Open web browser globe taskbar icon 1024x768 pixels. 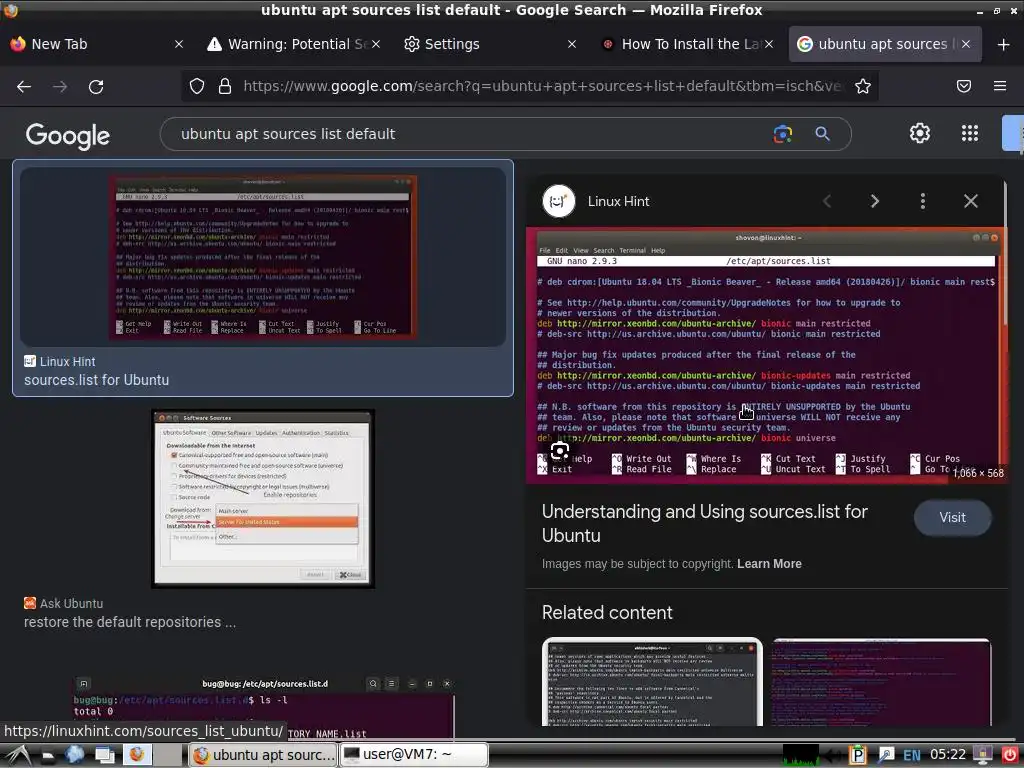(74, 755)
